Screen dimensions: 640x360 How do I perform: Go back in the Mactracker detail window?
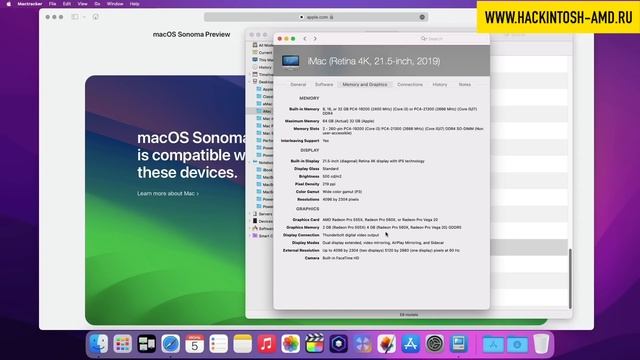(x=305, y=38)
